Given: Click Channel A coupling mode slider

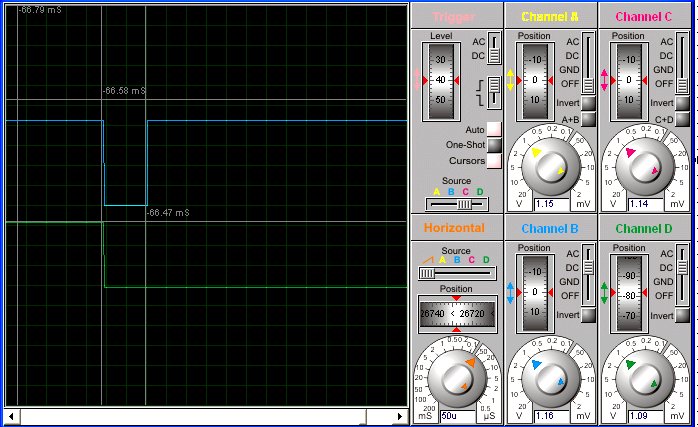Looking at the screenshot, I should 588,63.
